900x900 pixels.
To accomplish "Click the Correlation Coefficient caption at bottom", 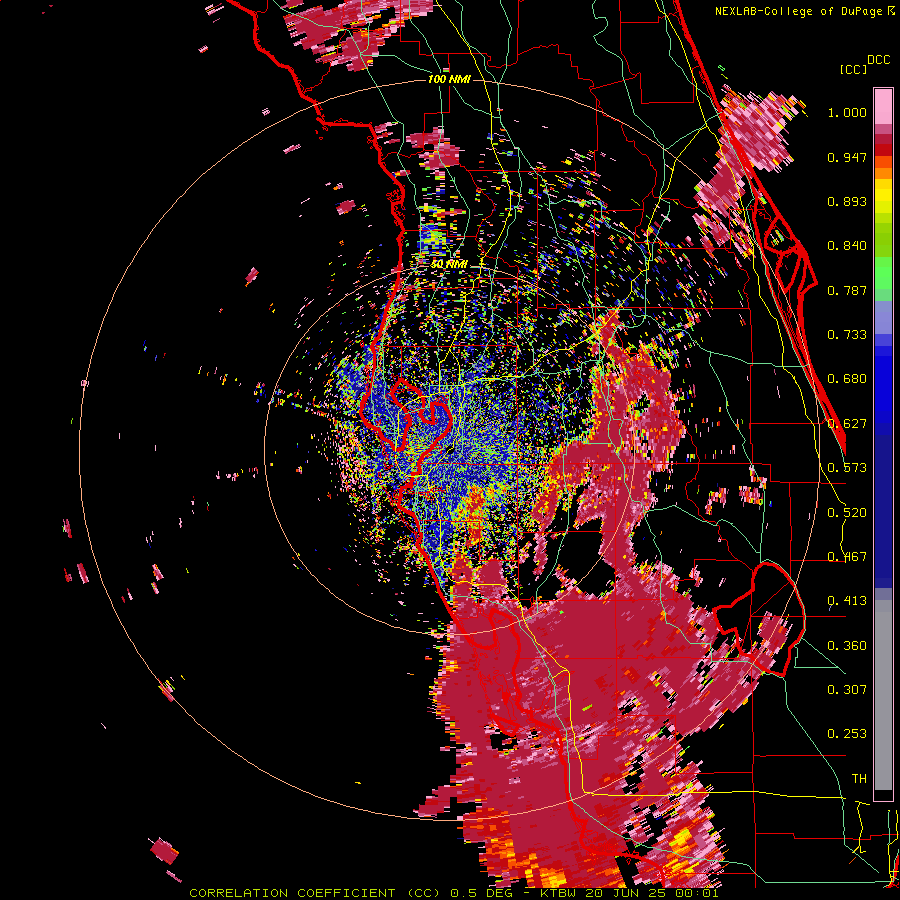I will 453,893.
